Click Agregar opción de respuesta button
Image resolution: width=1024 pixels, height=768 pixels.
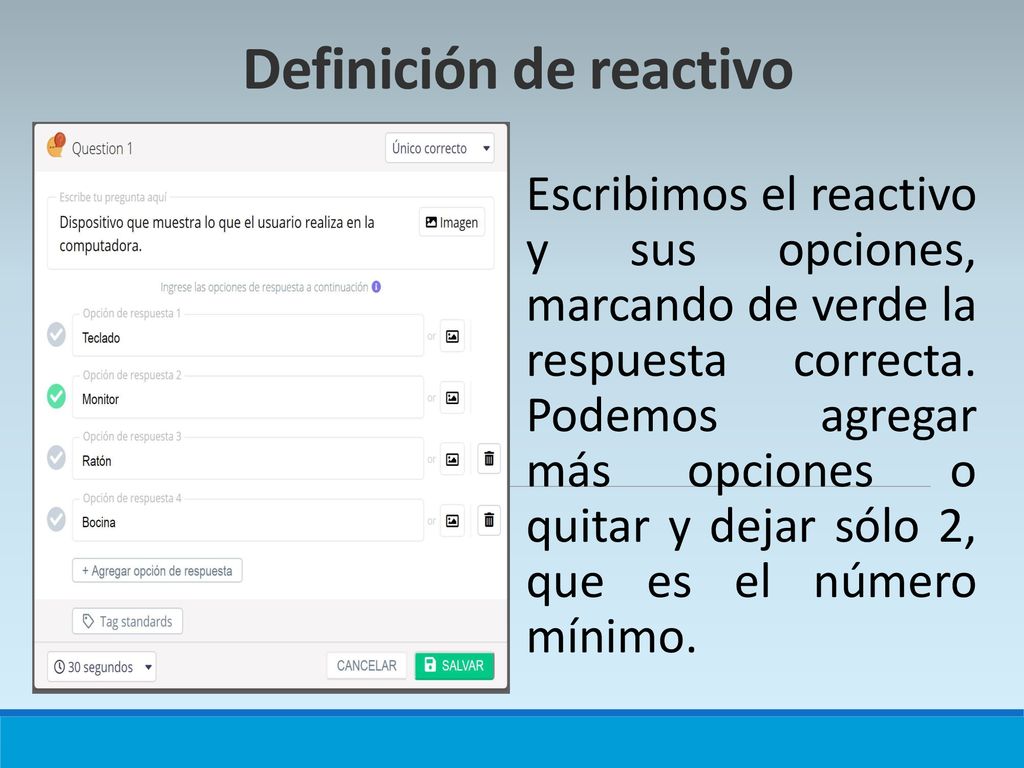click(x=157, y=570)
